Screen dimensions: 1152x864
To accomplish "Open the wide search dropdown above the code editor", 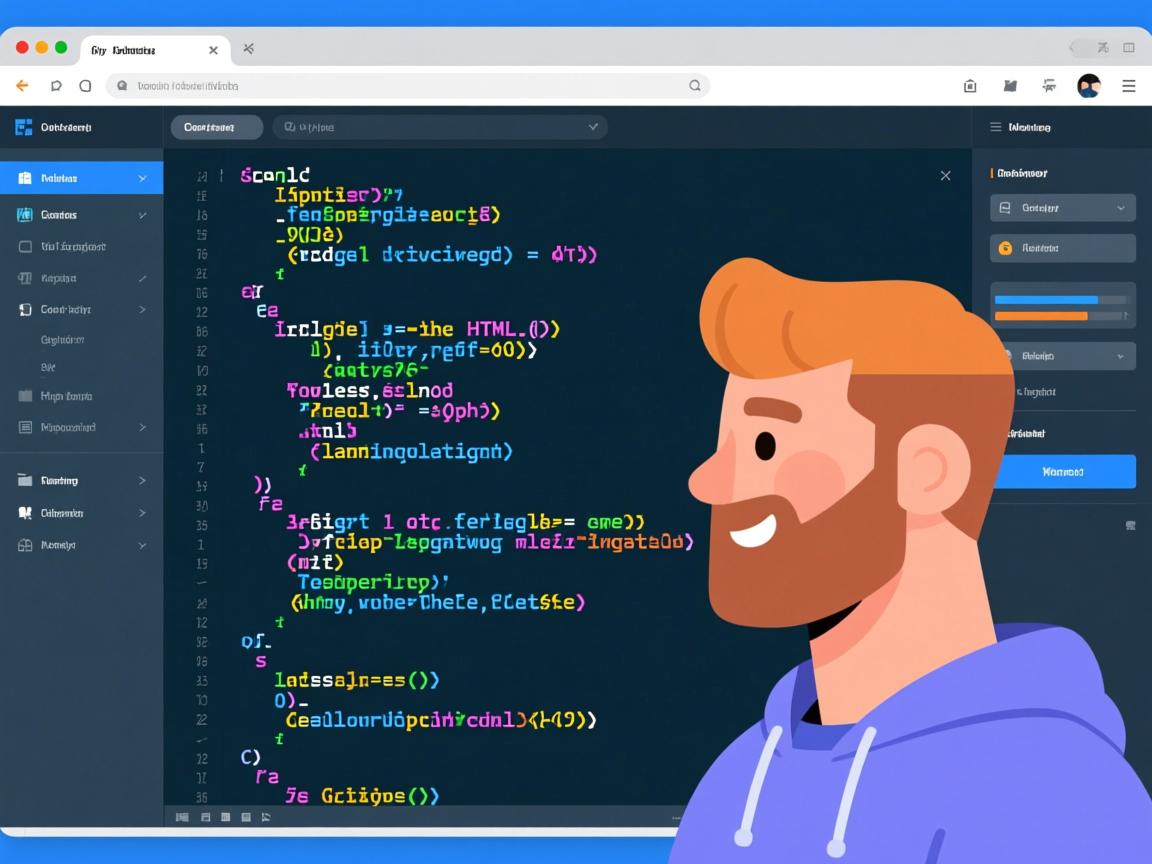I will [440, 127].
